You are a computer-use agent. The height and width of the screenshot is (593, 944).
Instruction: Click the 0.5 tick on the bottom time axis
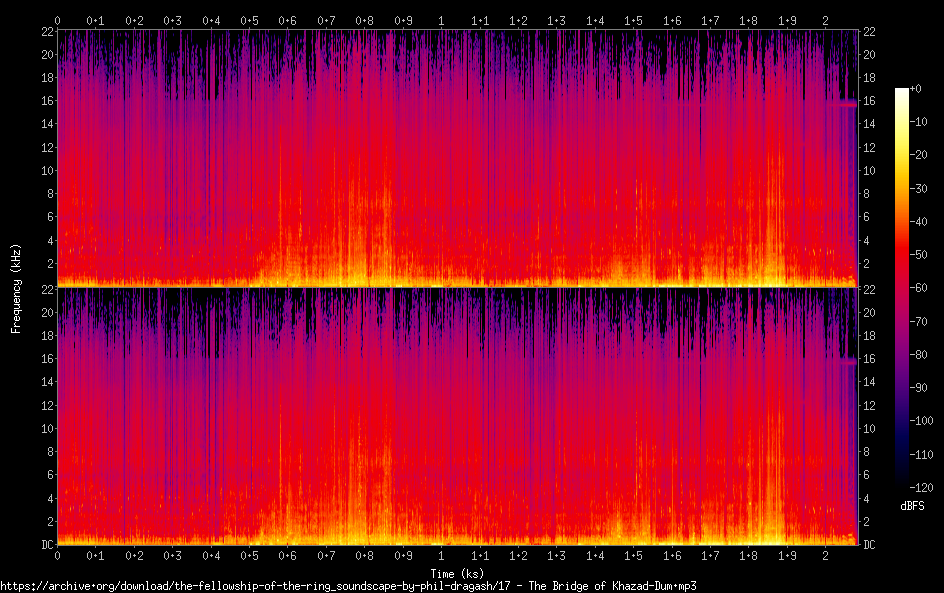pyautogui.click(x=249, y=555)
